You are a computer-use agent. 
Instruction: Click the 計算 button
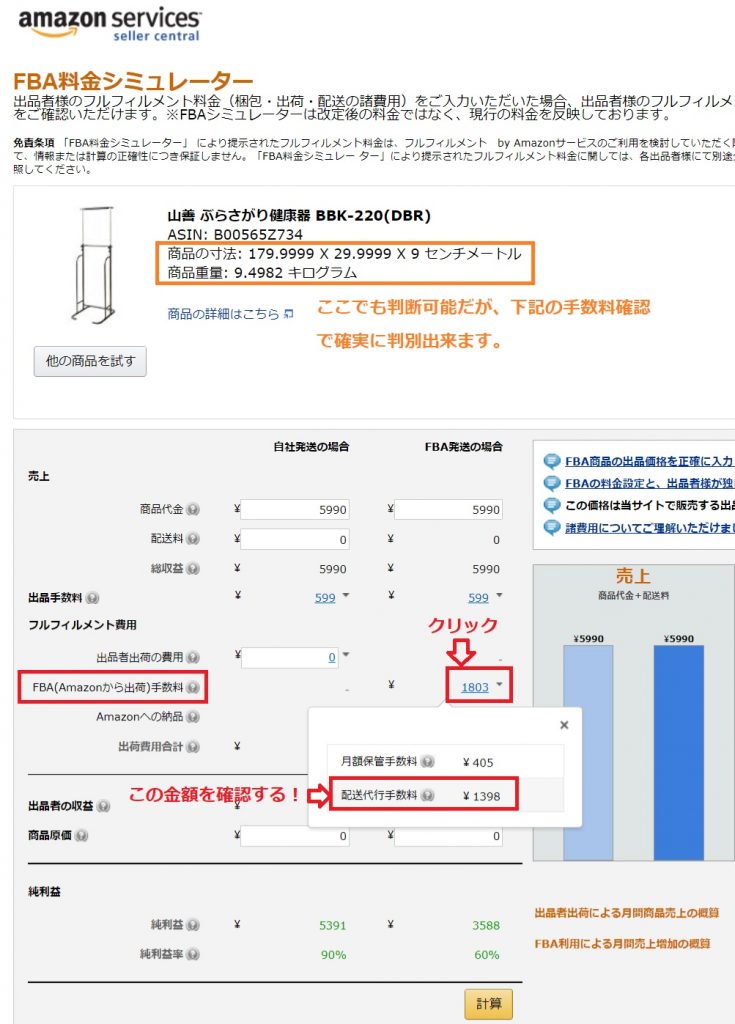pyautogui.click(x=489, y=1004)
